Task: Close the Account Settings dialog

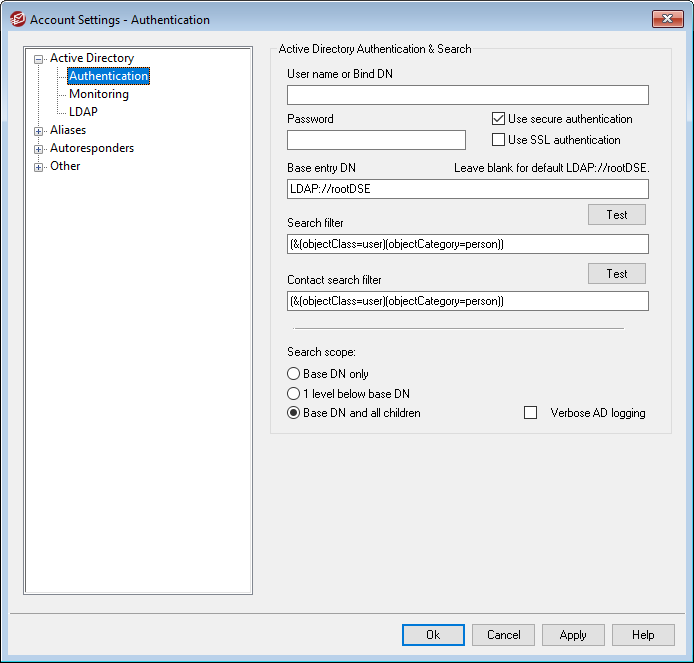Action: click(x=667, y=19)
